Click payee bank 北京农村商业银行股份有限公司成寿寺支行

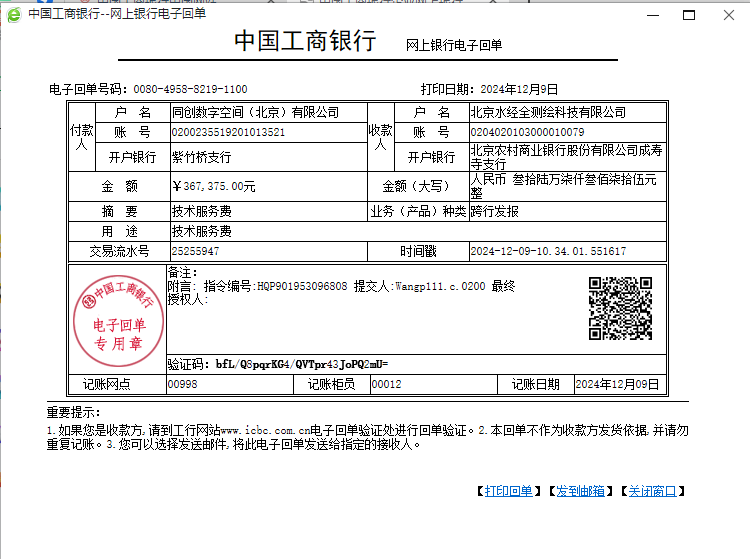pyautogui.click(x=566, y=157)
